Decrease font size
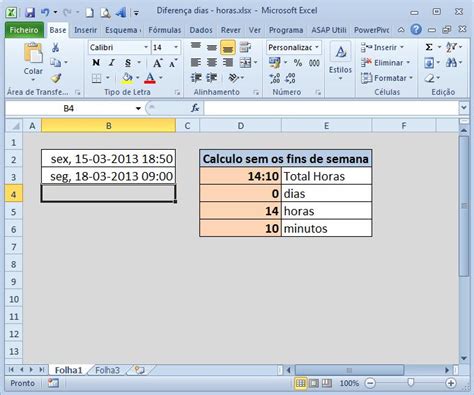Screen dimensions: 474x395 click(x=173, y=63)
